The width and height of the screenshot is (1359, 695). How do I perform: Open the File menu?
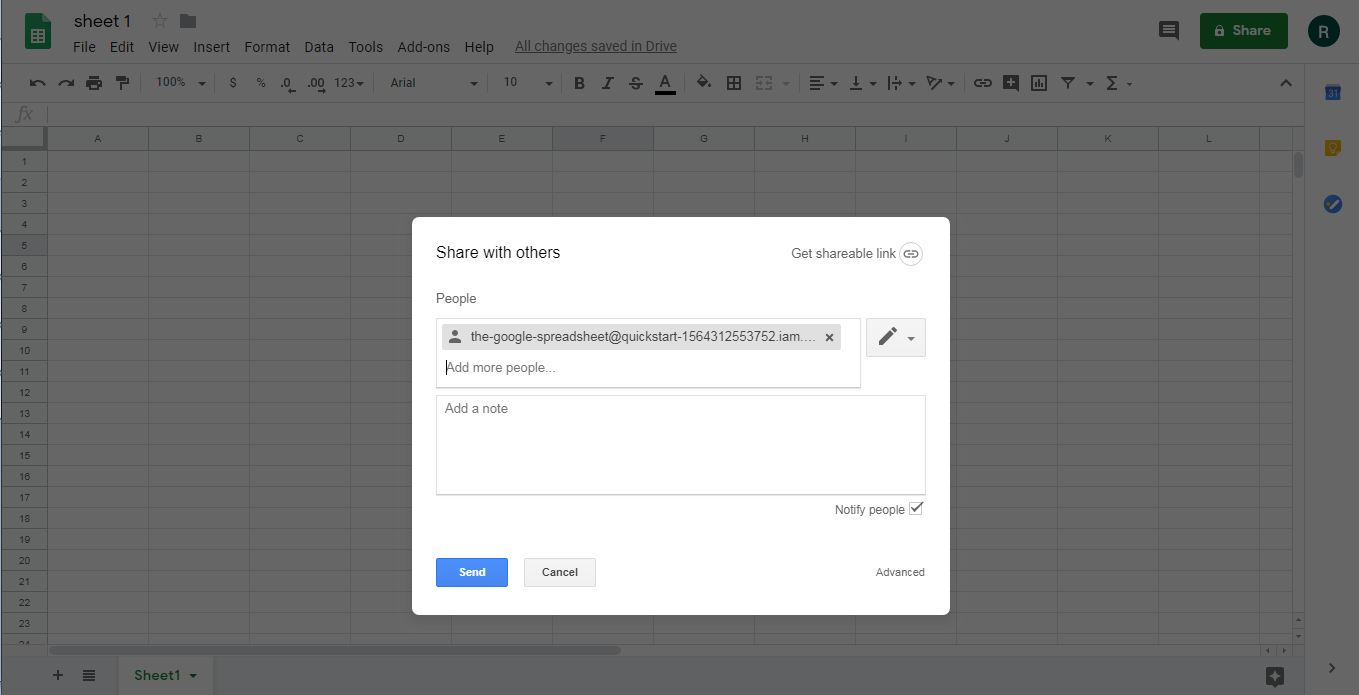coord(84,46)
